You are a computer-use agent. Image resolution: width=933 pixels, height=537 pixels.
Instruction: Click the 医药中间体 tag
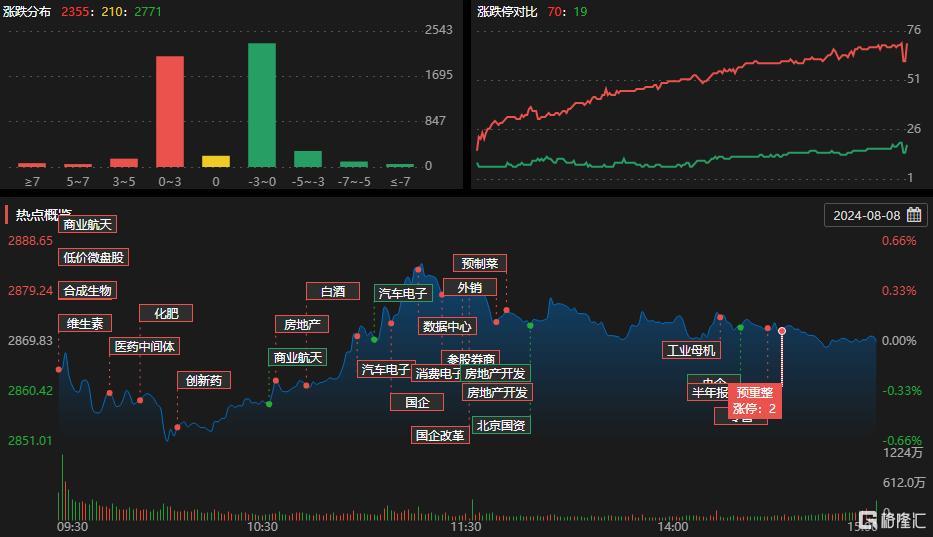(x=145, y=346)
